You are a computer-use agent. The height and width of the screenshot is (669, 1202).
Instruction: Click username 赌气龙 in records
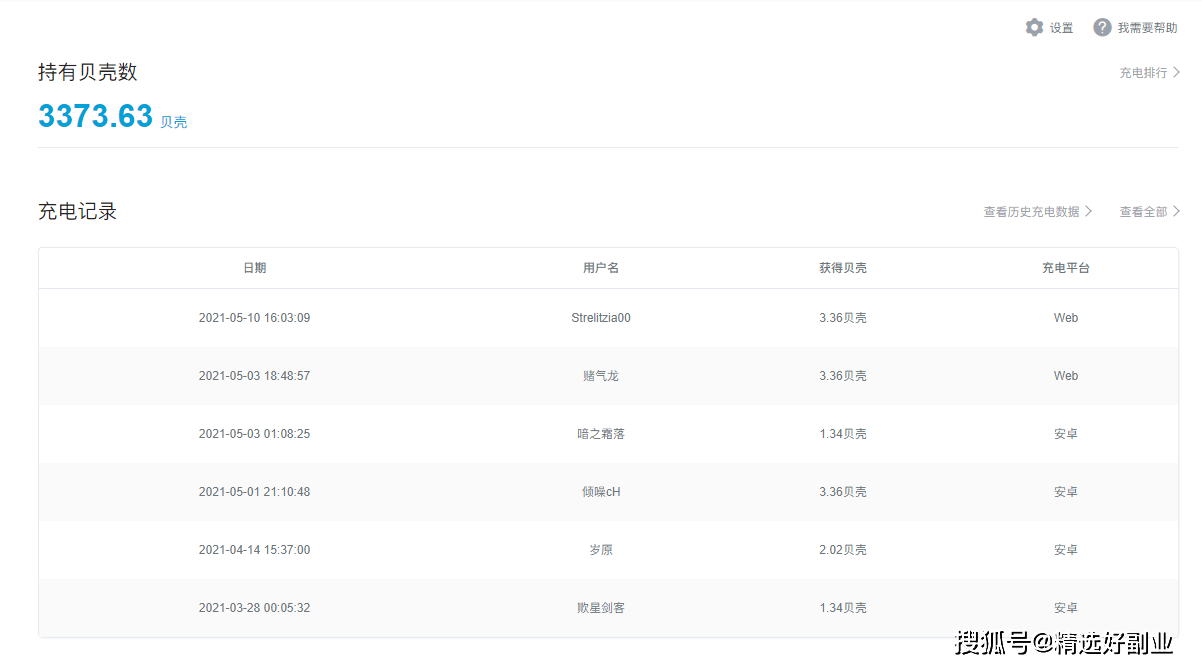pyautogui.click(x=601, y=376)
